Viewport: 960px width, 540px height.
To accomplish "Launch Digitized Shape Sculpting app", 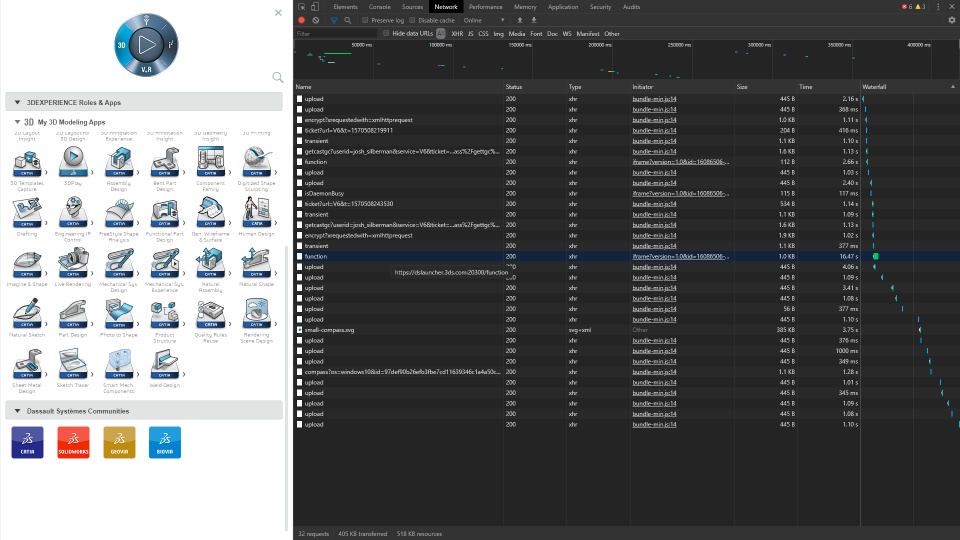I will [257, 163].
